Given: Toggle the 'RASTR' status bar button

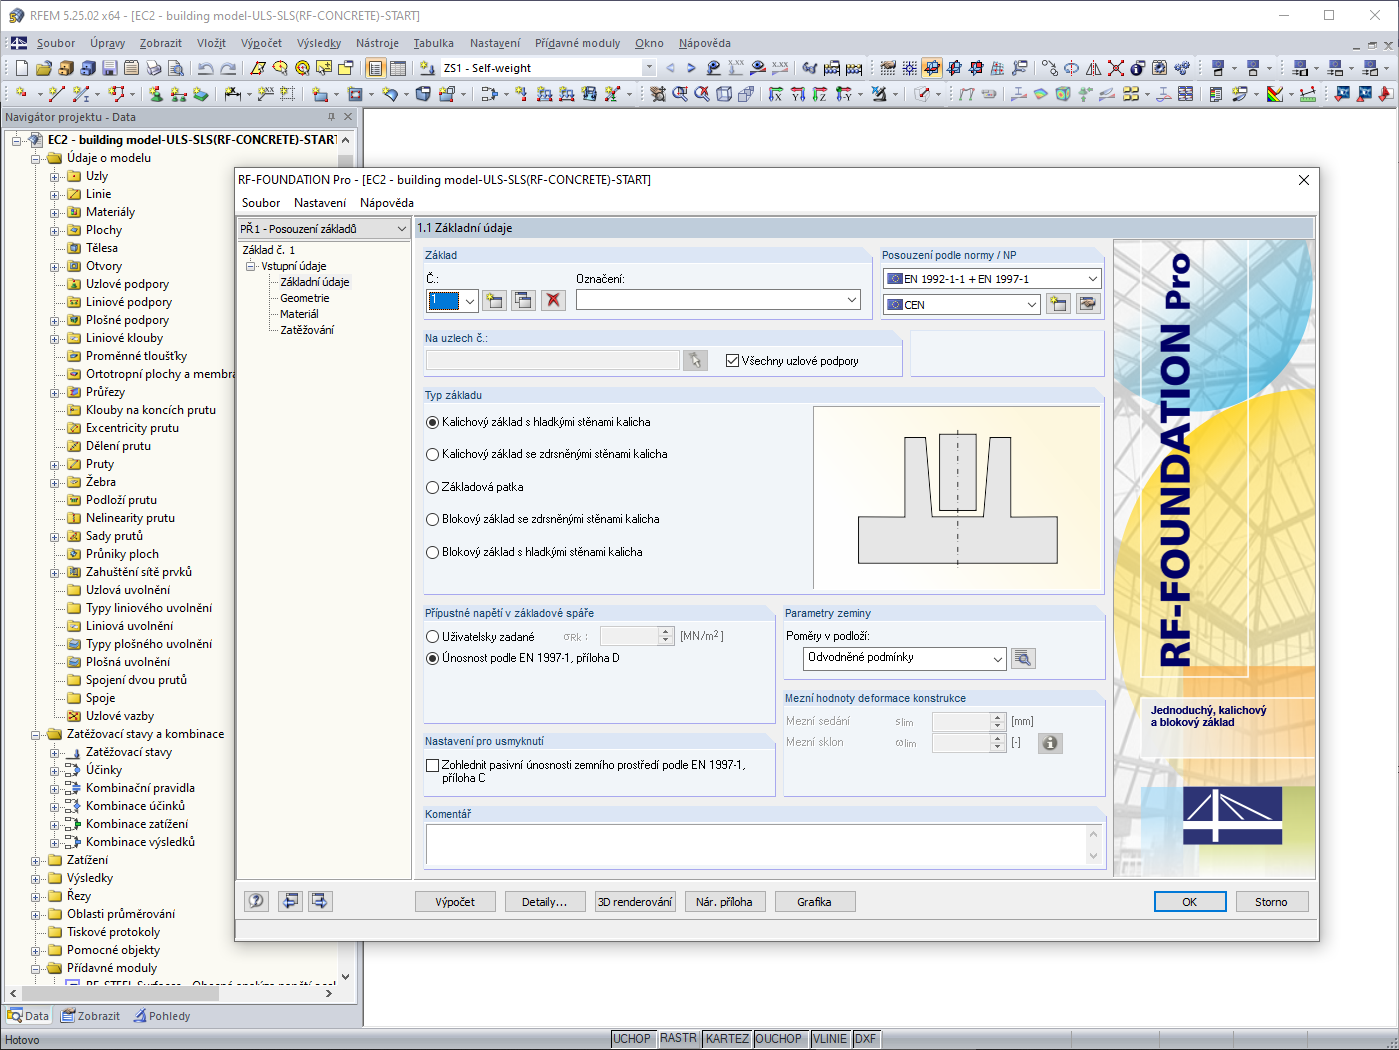Looking at the screenshot, I should tap(678, 1039).
